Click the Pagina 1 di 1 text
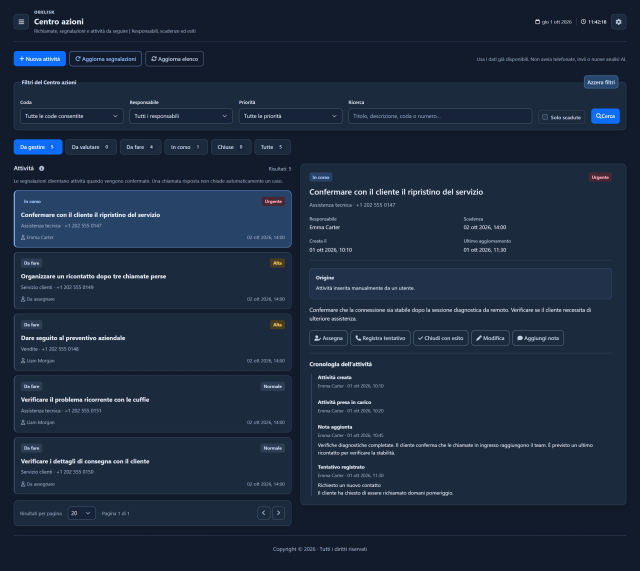This screenshot has height=571, width=640. 116,513
